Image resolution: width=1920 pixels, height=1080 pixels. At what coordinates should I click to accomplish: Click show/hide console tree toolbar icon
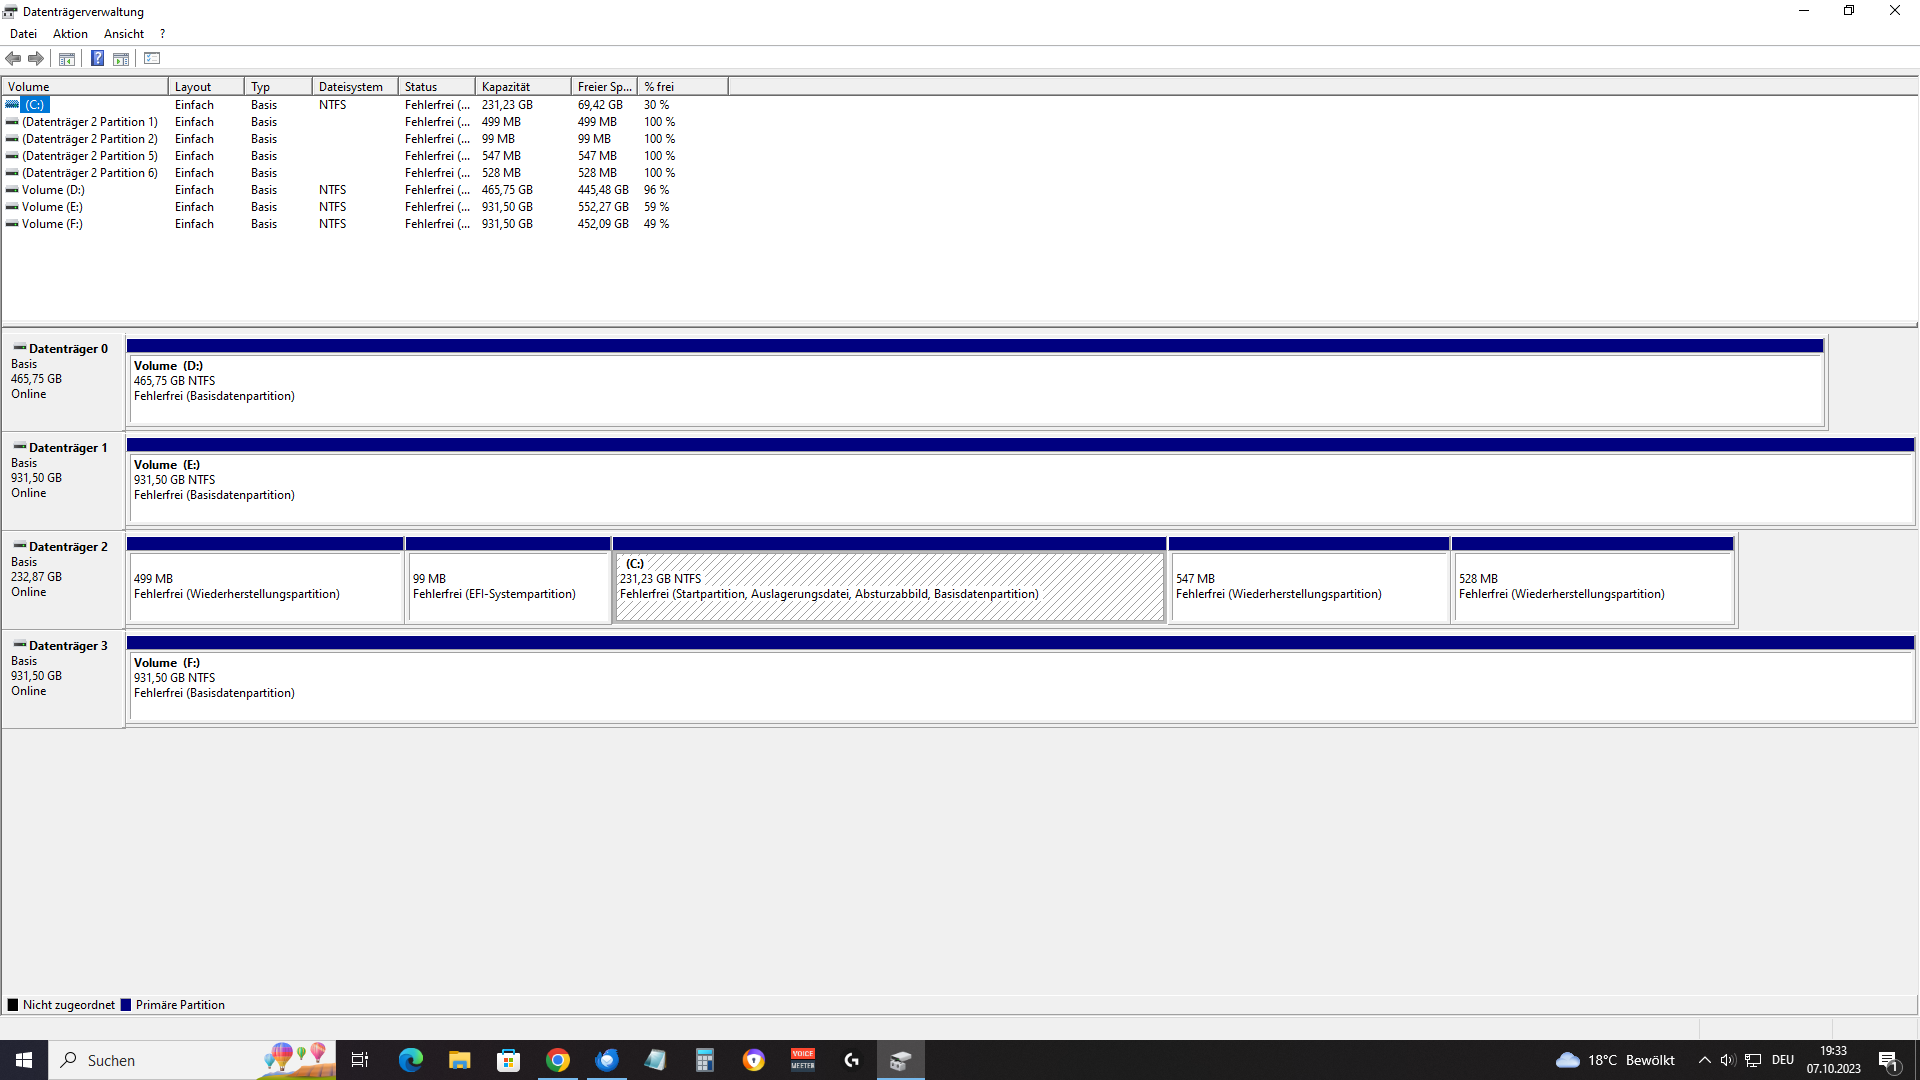pos(67,58)
